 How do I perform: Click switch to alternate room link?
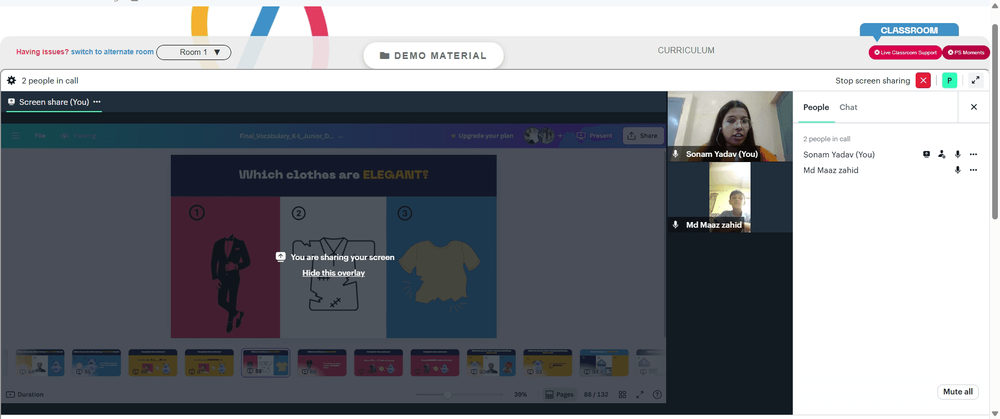[x=112, y=52]
